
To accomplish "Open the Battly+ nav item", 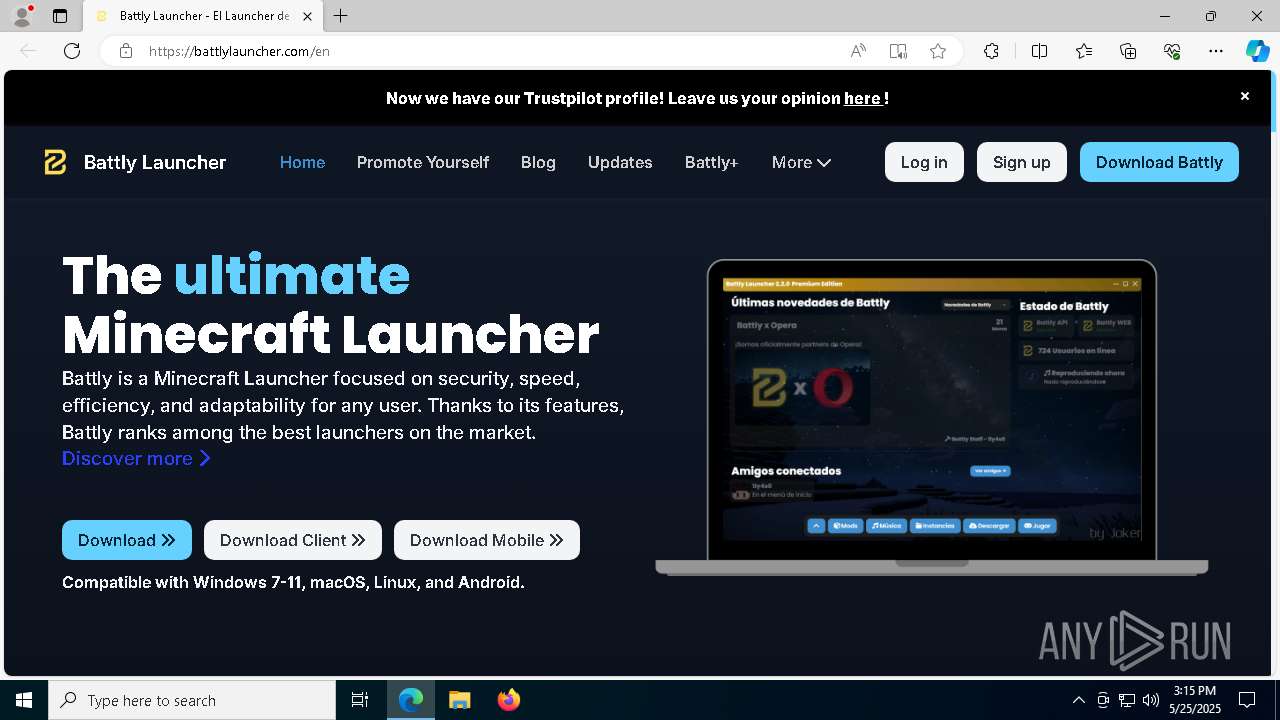I will click(711, 162).
